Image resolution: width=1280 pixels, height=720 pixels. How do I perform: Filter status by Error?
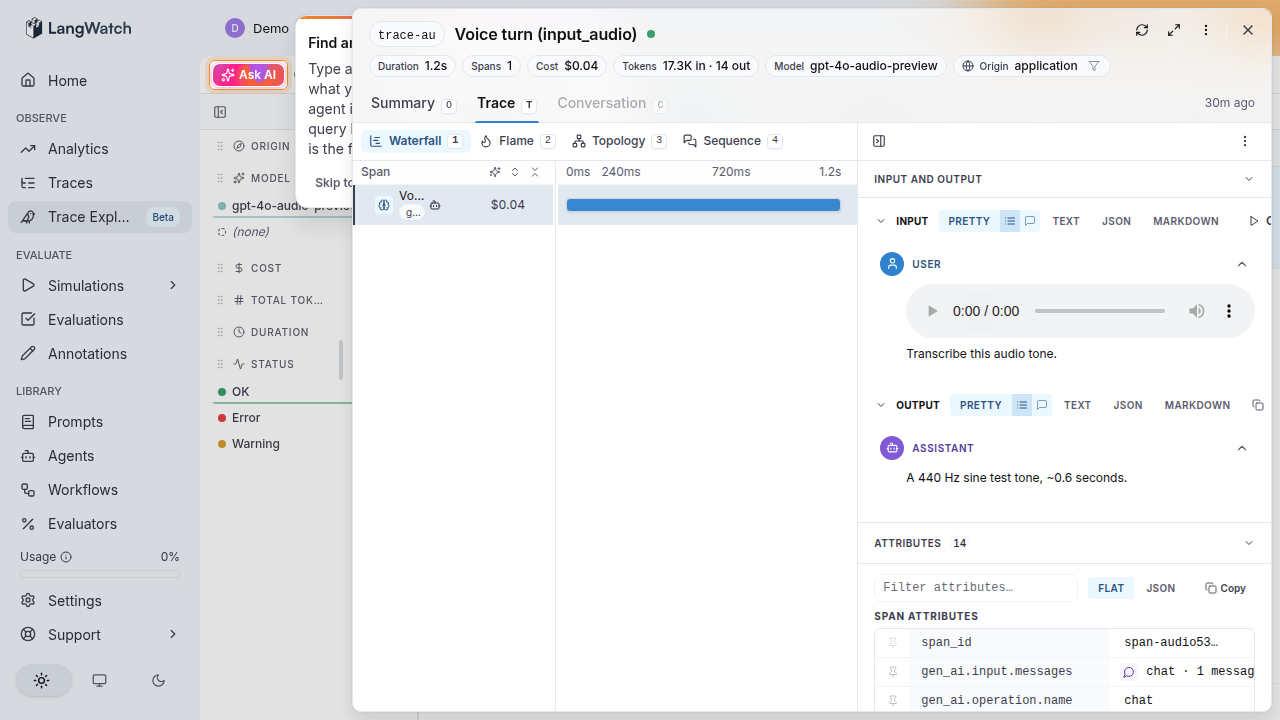click(x=246, y=418)
